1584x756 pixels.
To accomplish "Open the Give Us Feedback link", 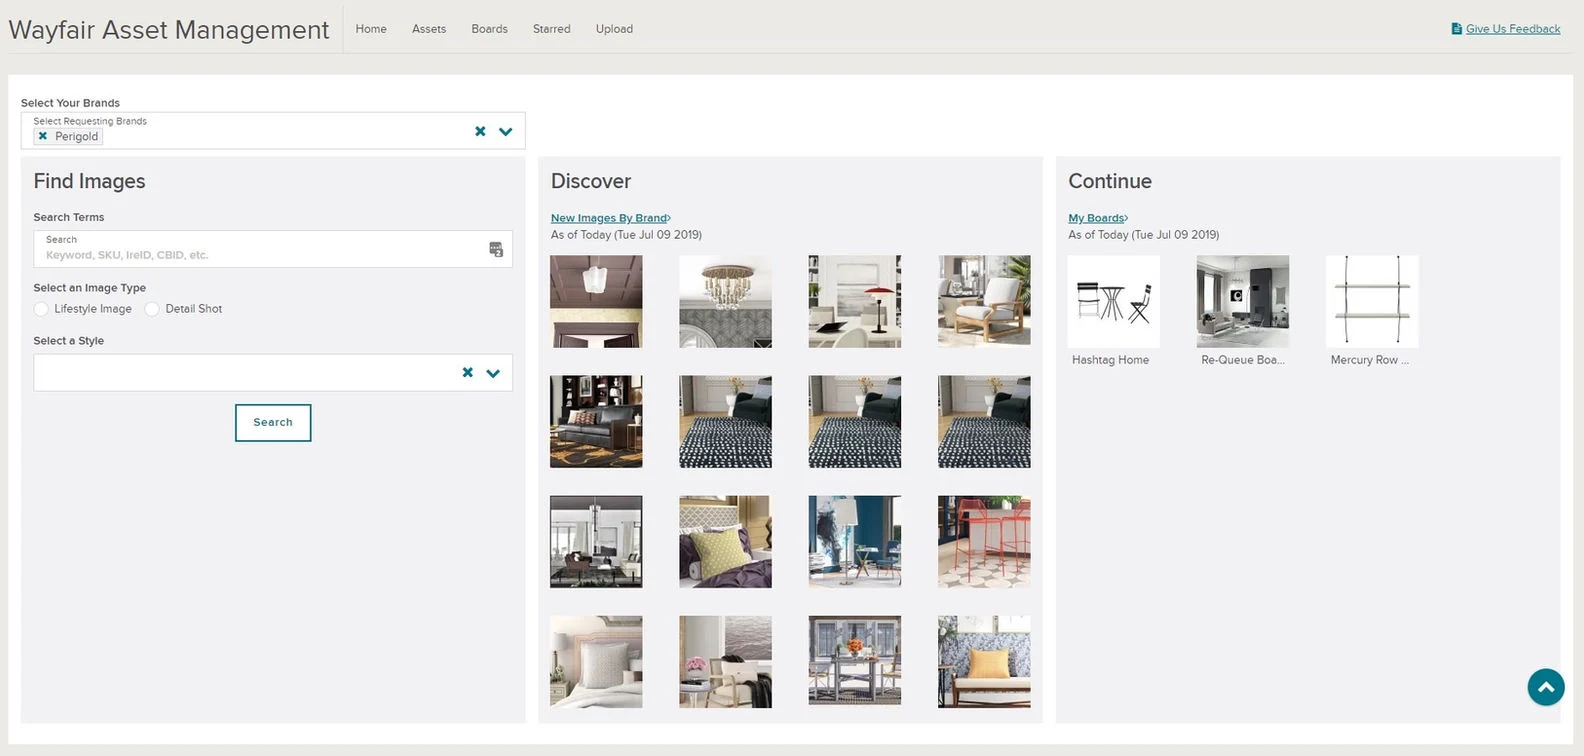I will pos(1513,29).
